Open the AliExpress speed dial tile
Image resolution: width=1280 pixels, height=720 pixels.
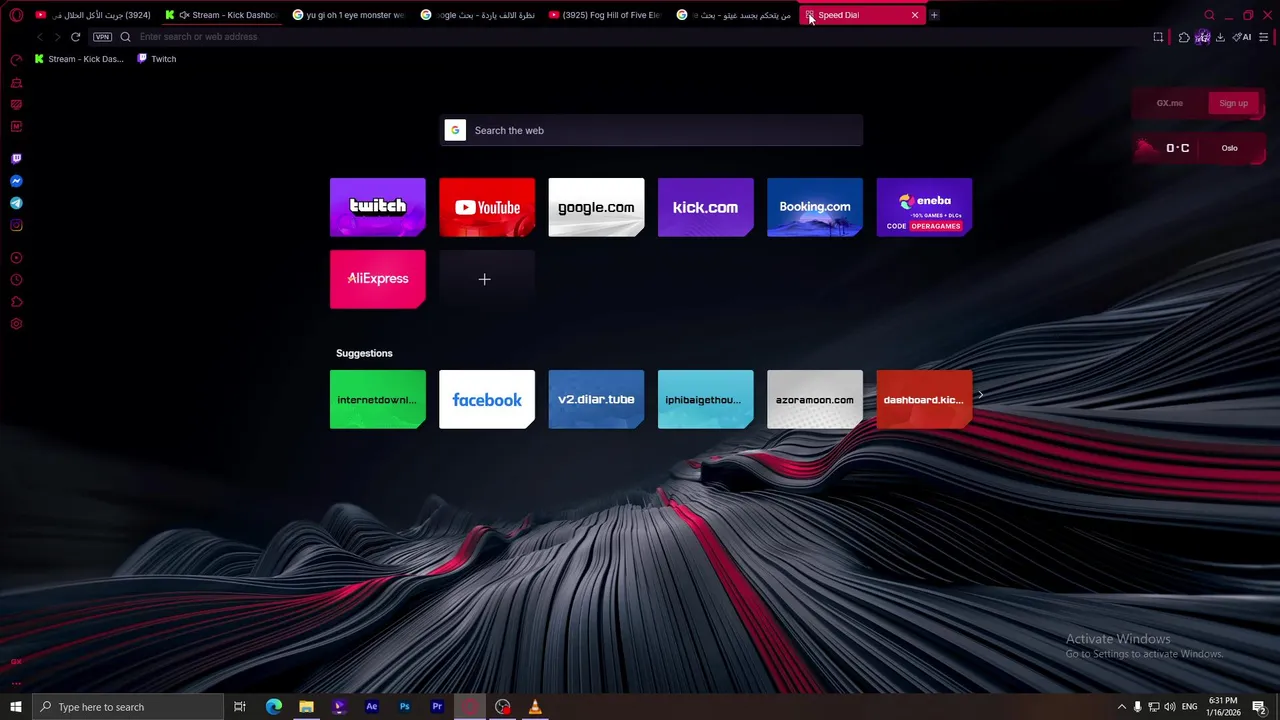tap(378, 279)
